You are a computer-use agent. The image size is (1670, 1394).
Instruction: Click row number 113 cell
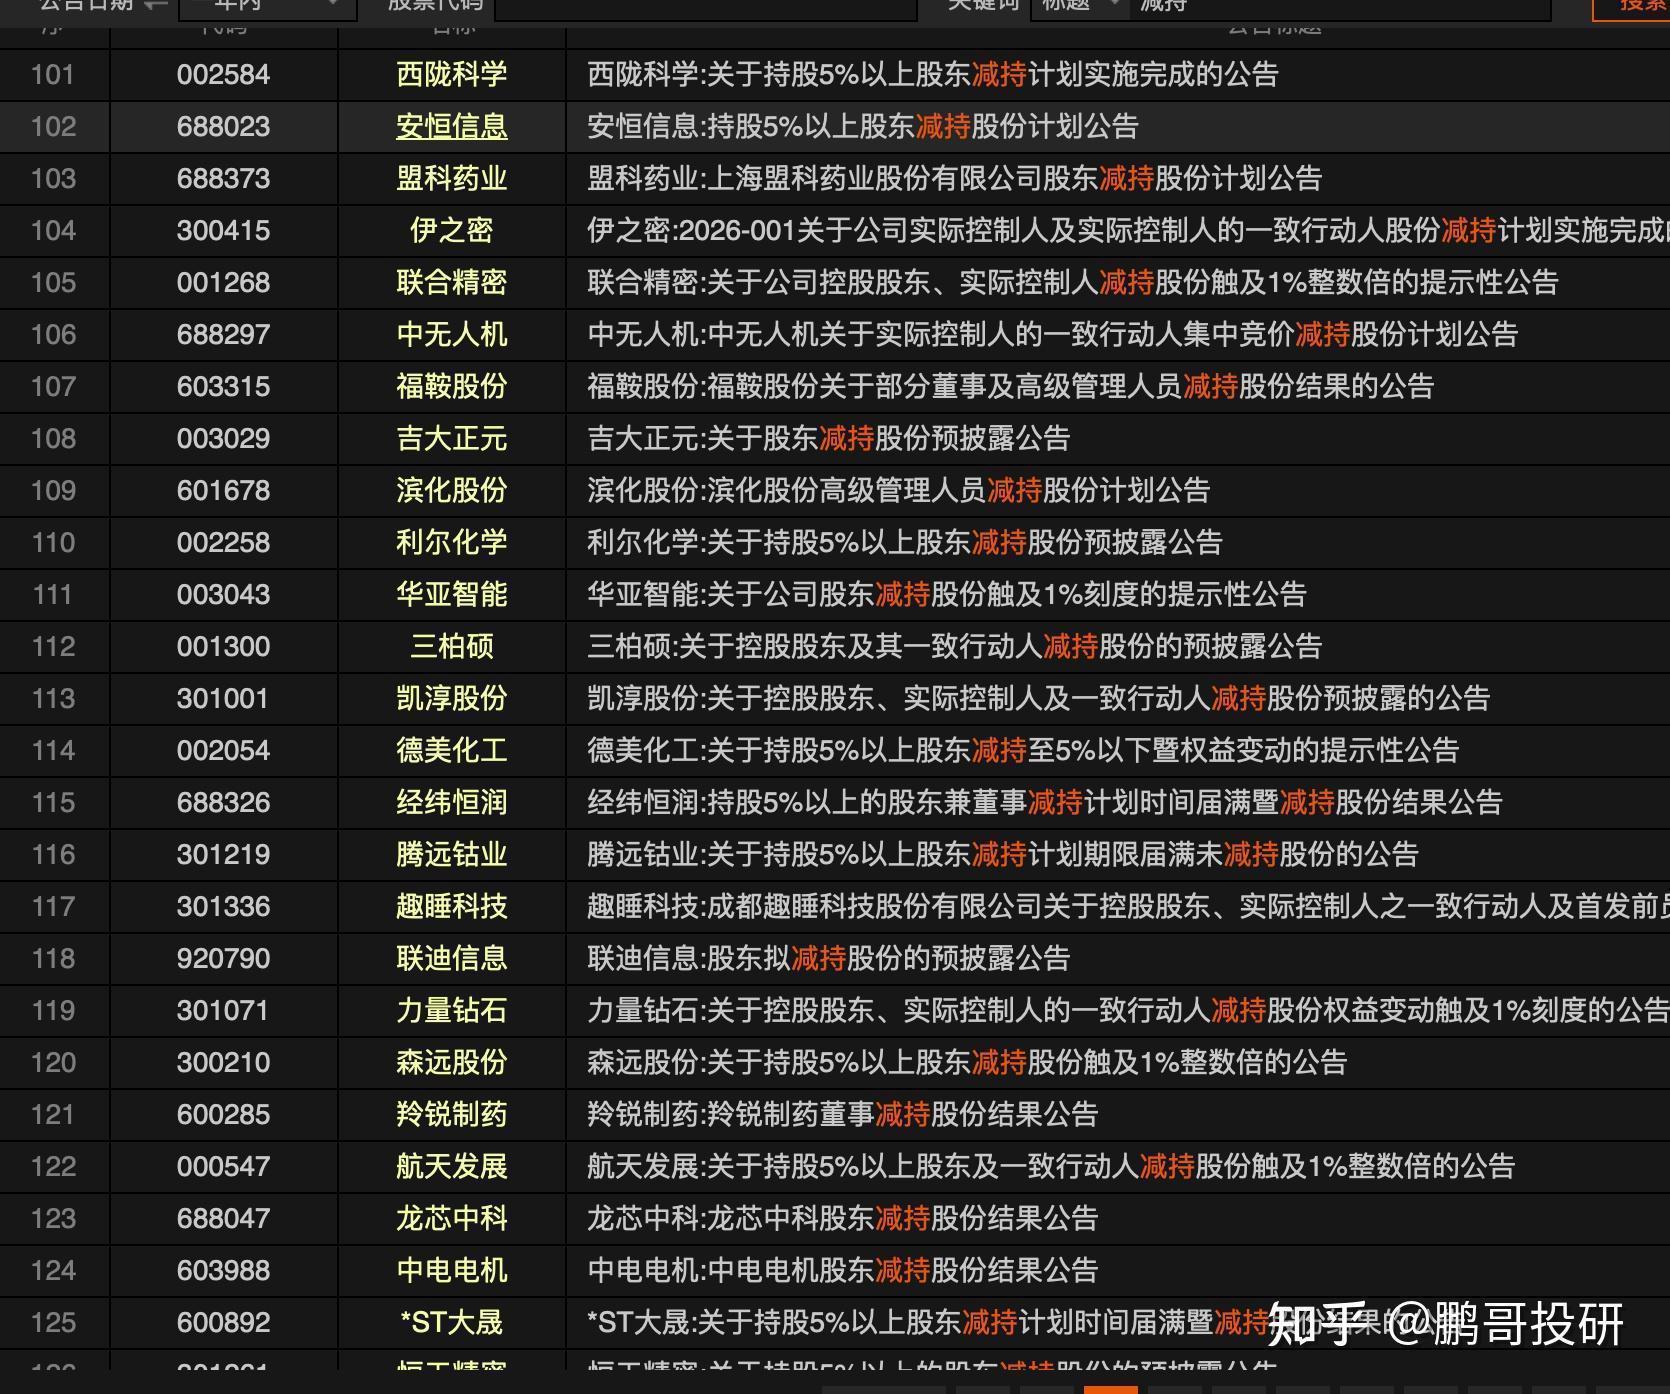[x=53, y=699]
